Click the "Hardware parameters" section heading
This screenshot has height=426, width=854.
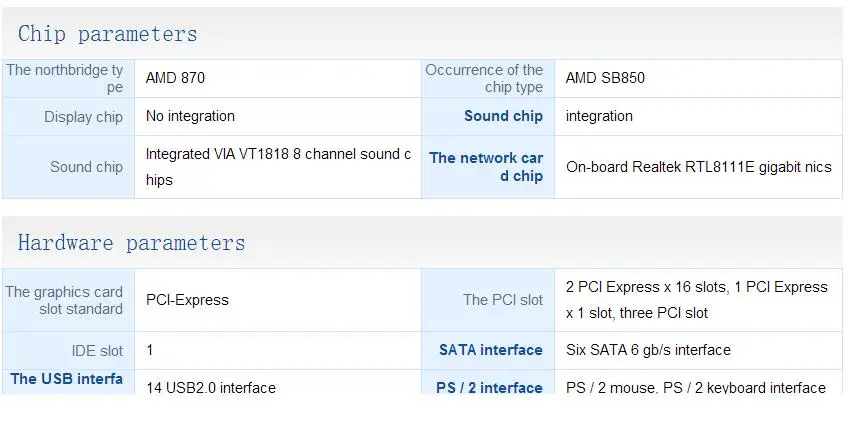[x=131, y=243]
